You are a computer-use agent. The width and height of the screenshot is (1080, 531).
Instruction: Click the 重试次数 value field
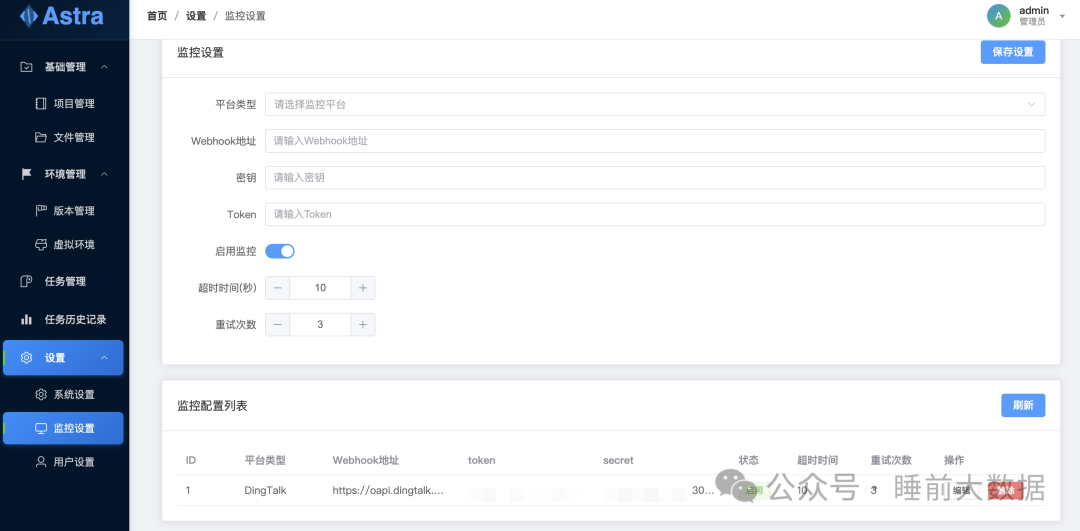pos(320,324)
